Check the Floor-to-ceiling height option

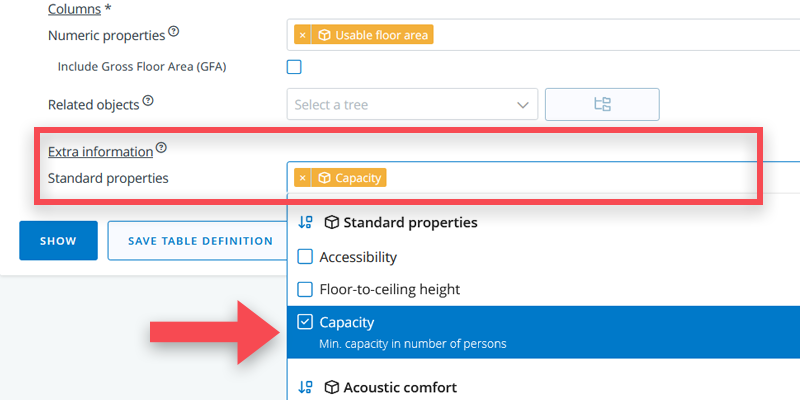tap(306, 289)
